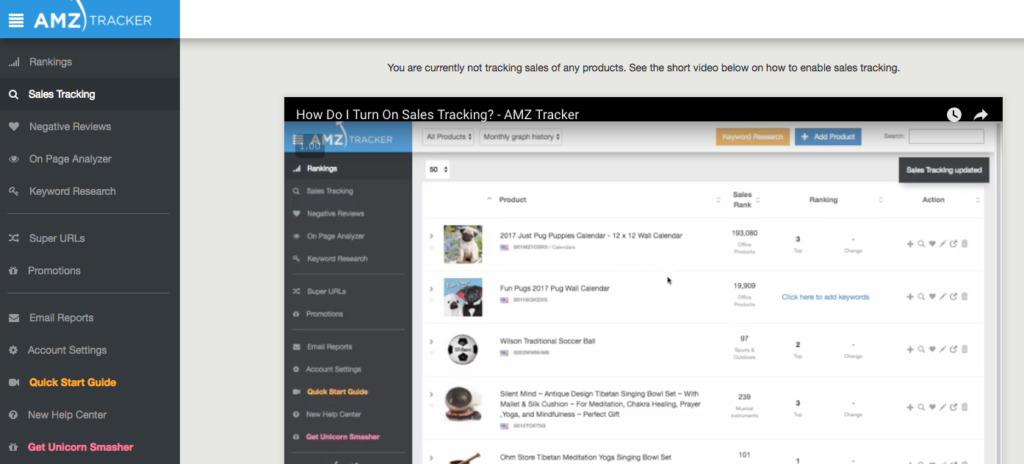The image size is (1024, 464).
Task: Click the trash icon in the Wilson Soccer Ball row
Action: (x=965, y=350)
